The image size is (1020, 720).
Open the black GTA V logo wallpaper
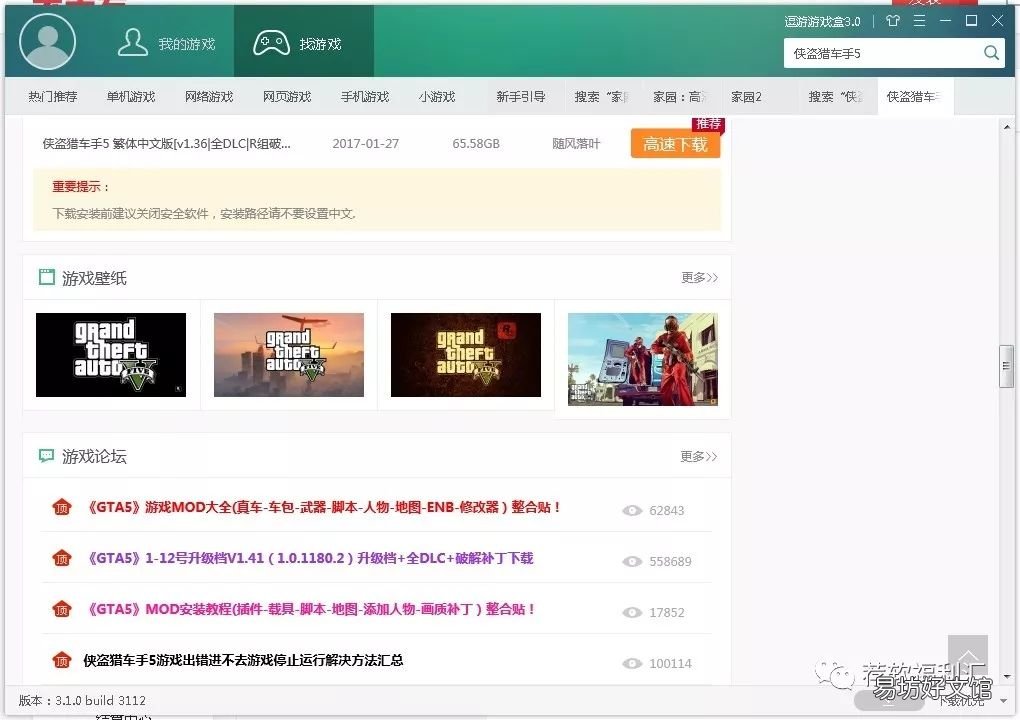[x=111, y=354]
